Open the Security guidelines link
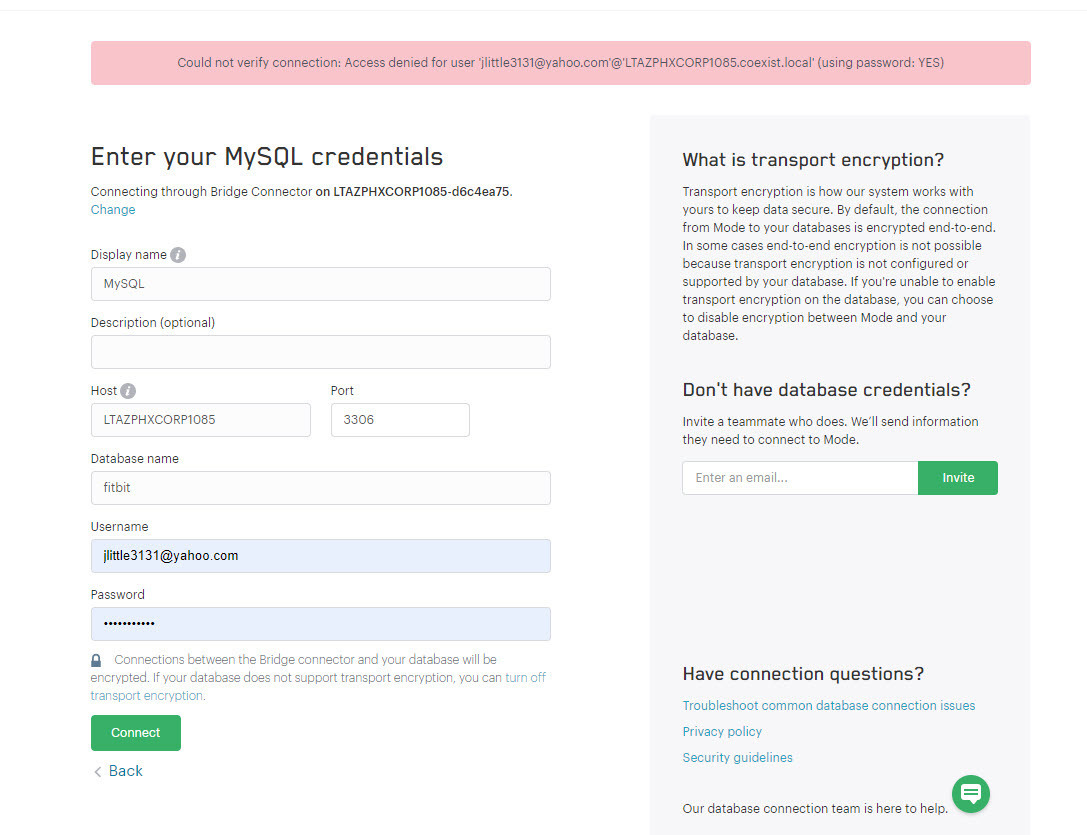 pyautogui.click(x=737, y=757)
